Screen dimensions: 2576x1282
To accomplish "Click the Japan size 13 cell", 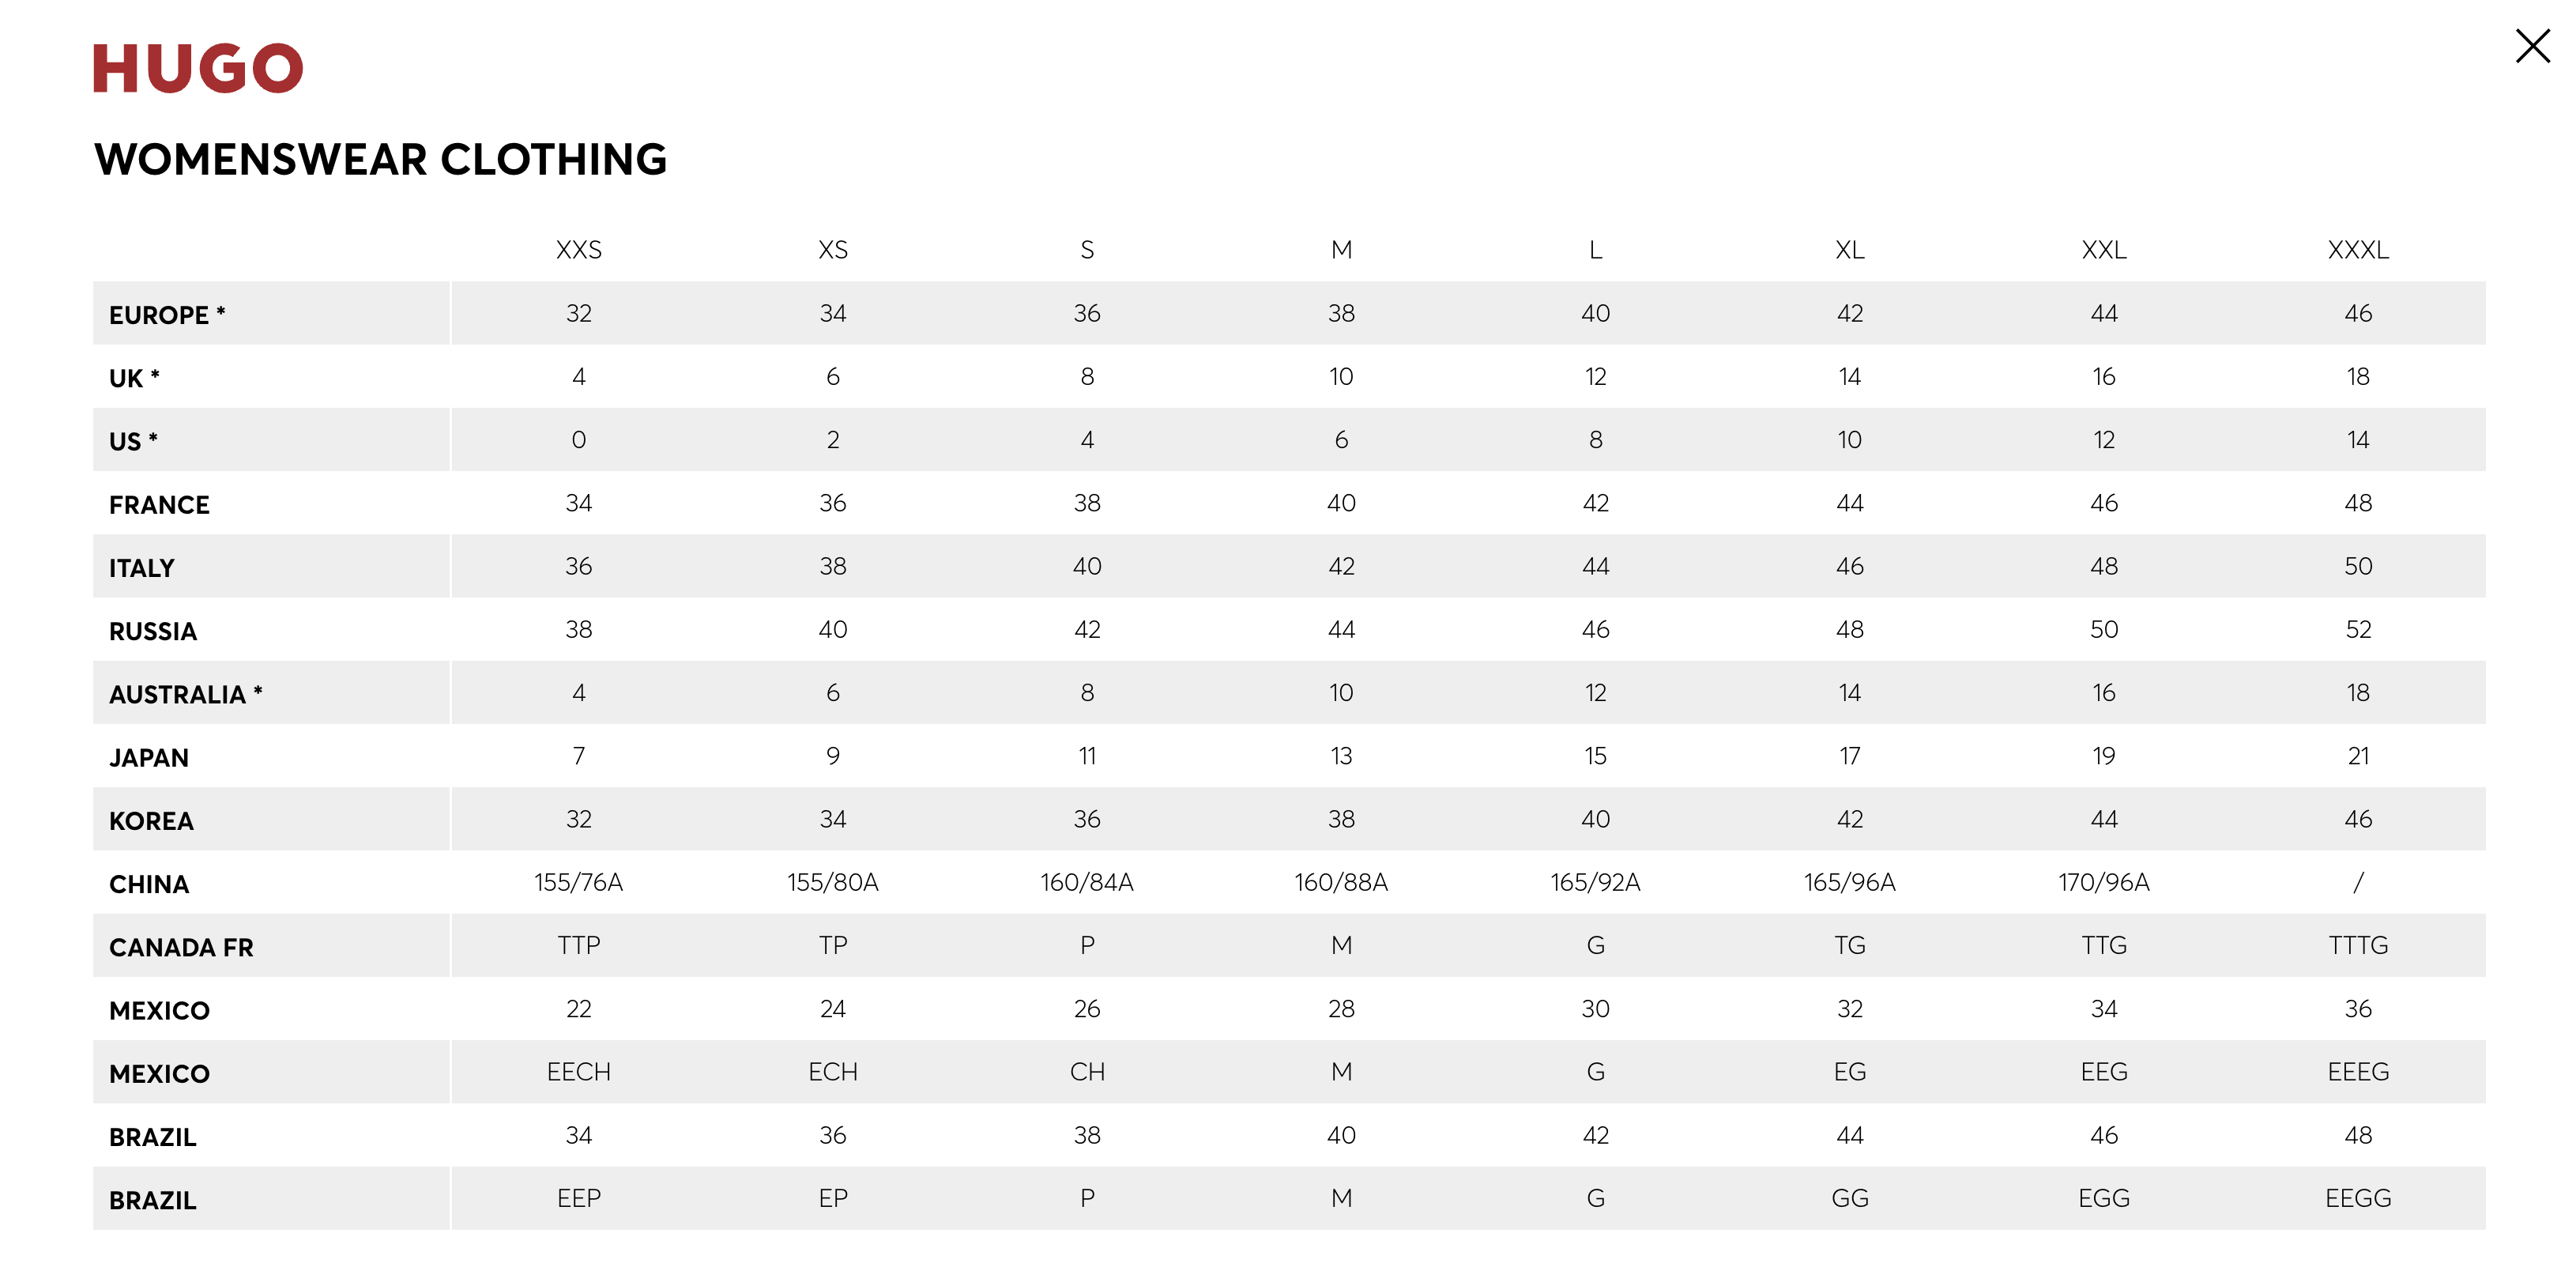I will [x=1341, y=756].
